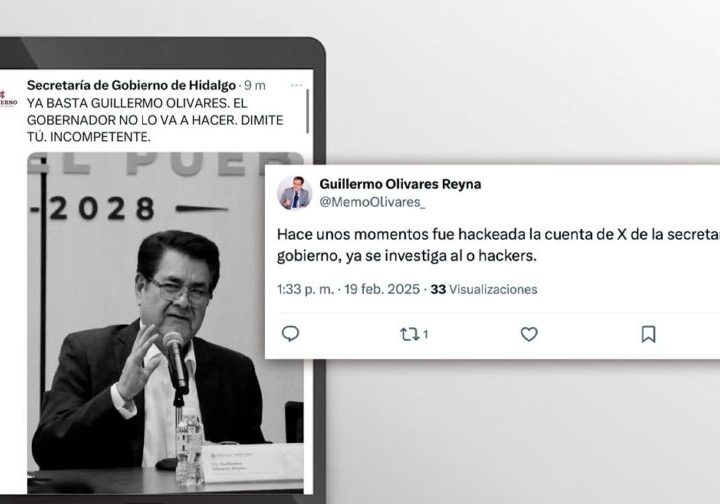Like the tweet with heart icon
Screen dimensions: 720x504
coord(529,334)
